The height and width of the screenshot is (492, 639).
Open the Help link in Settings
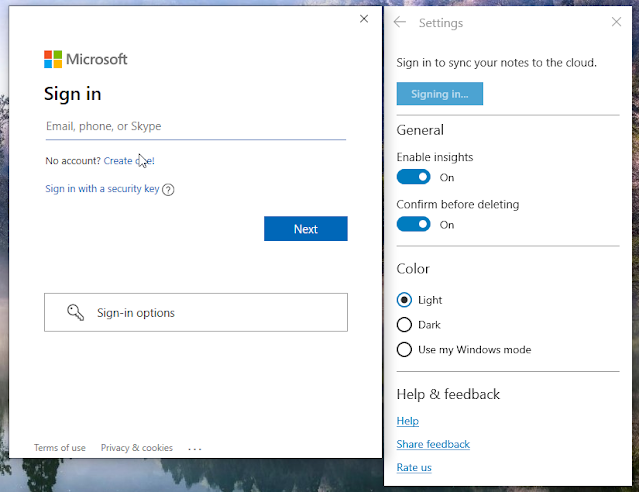[408, 421]
